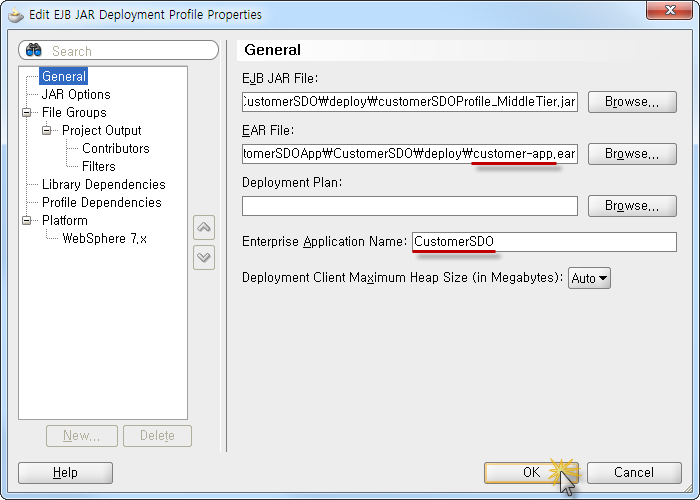This screenshot has height=500, width=700.
Task: Click the Delete button
Action: point(157,436)
